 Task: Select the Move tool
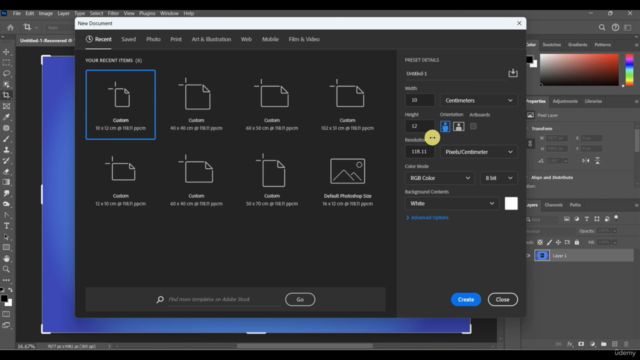(x=7, y=52)
